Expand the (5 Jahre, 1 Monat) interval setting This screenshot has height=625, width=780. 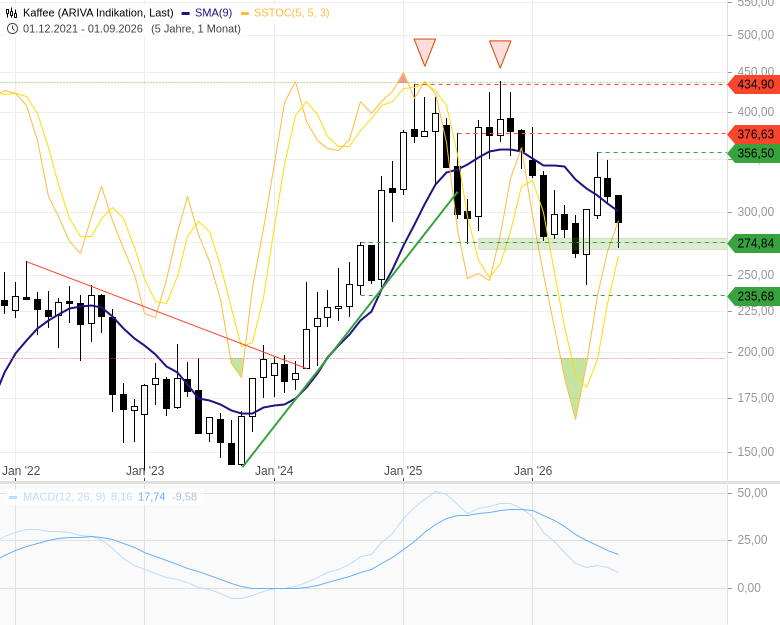(x=196, y=29)
